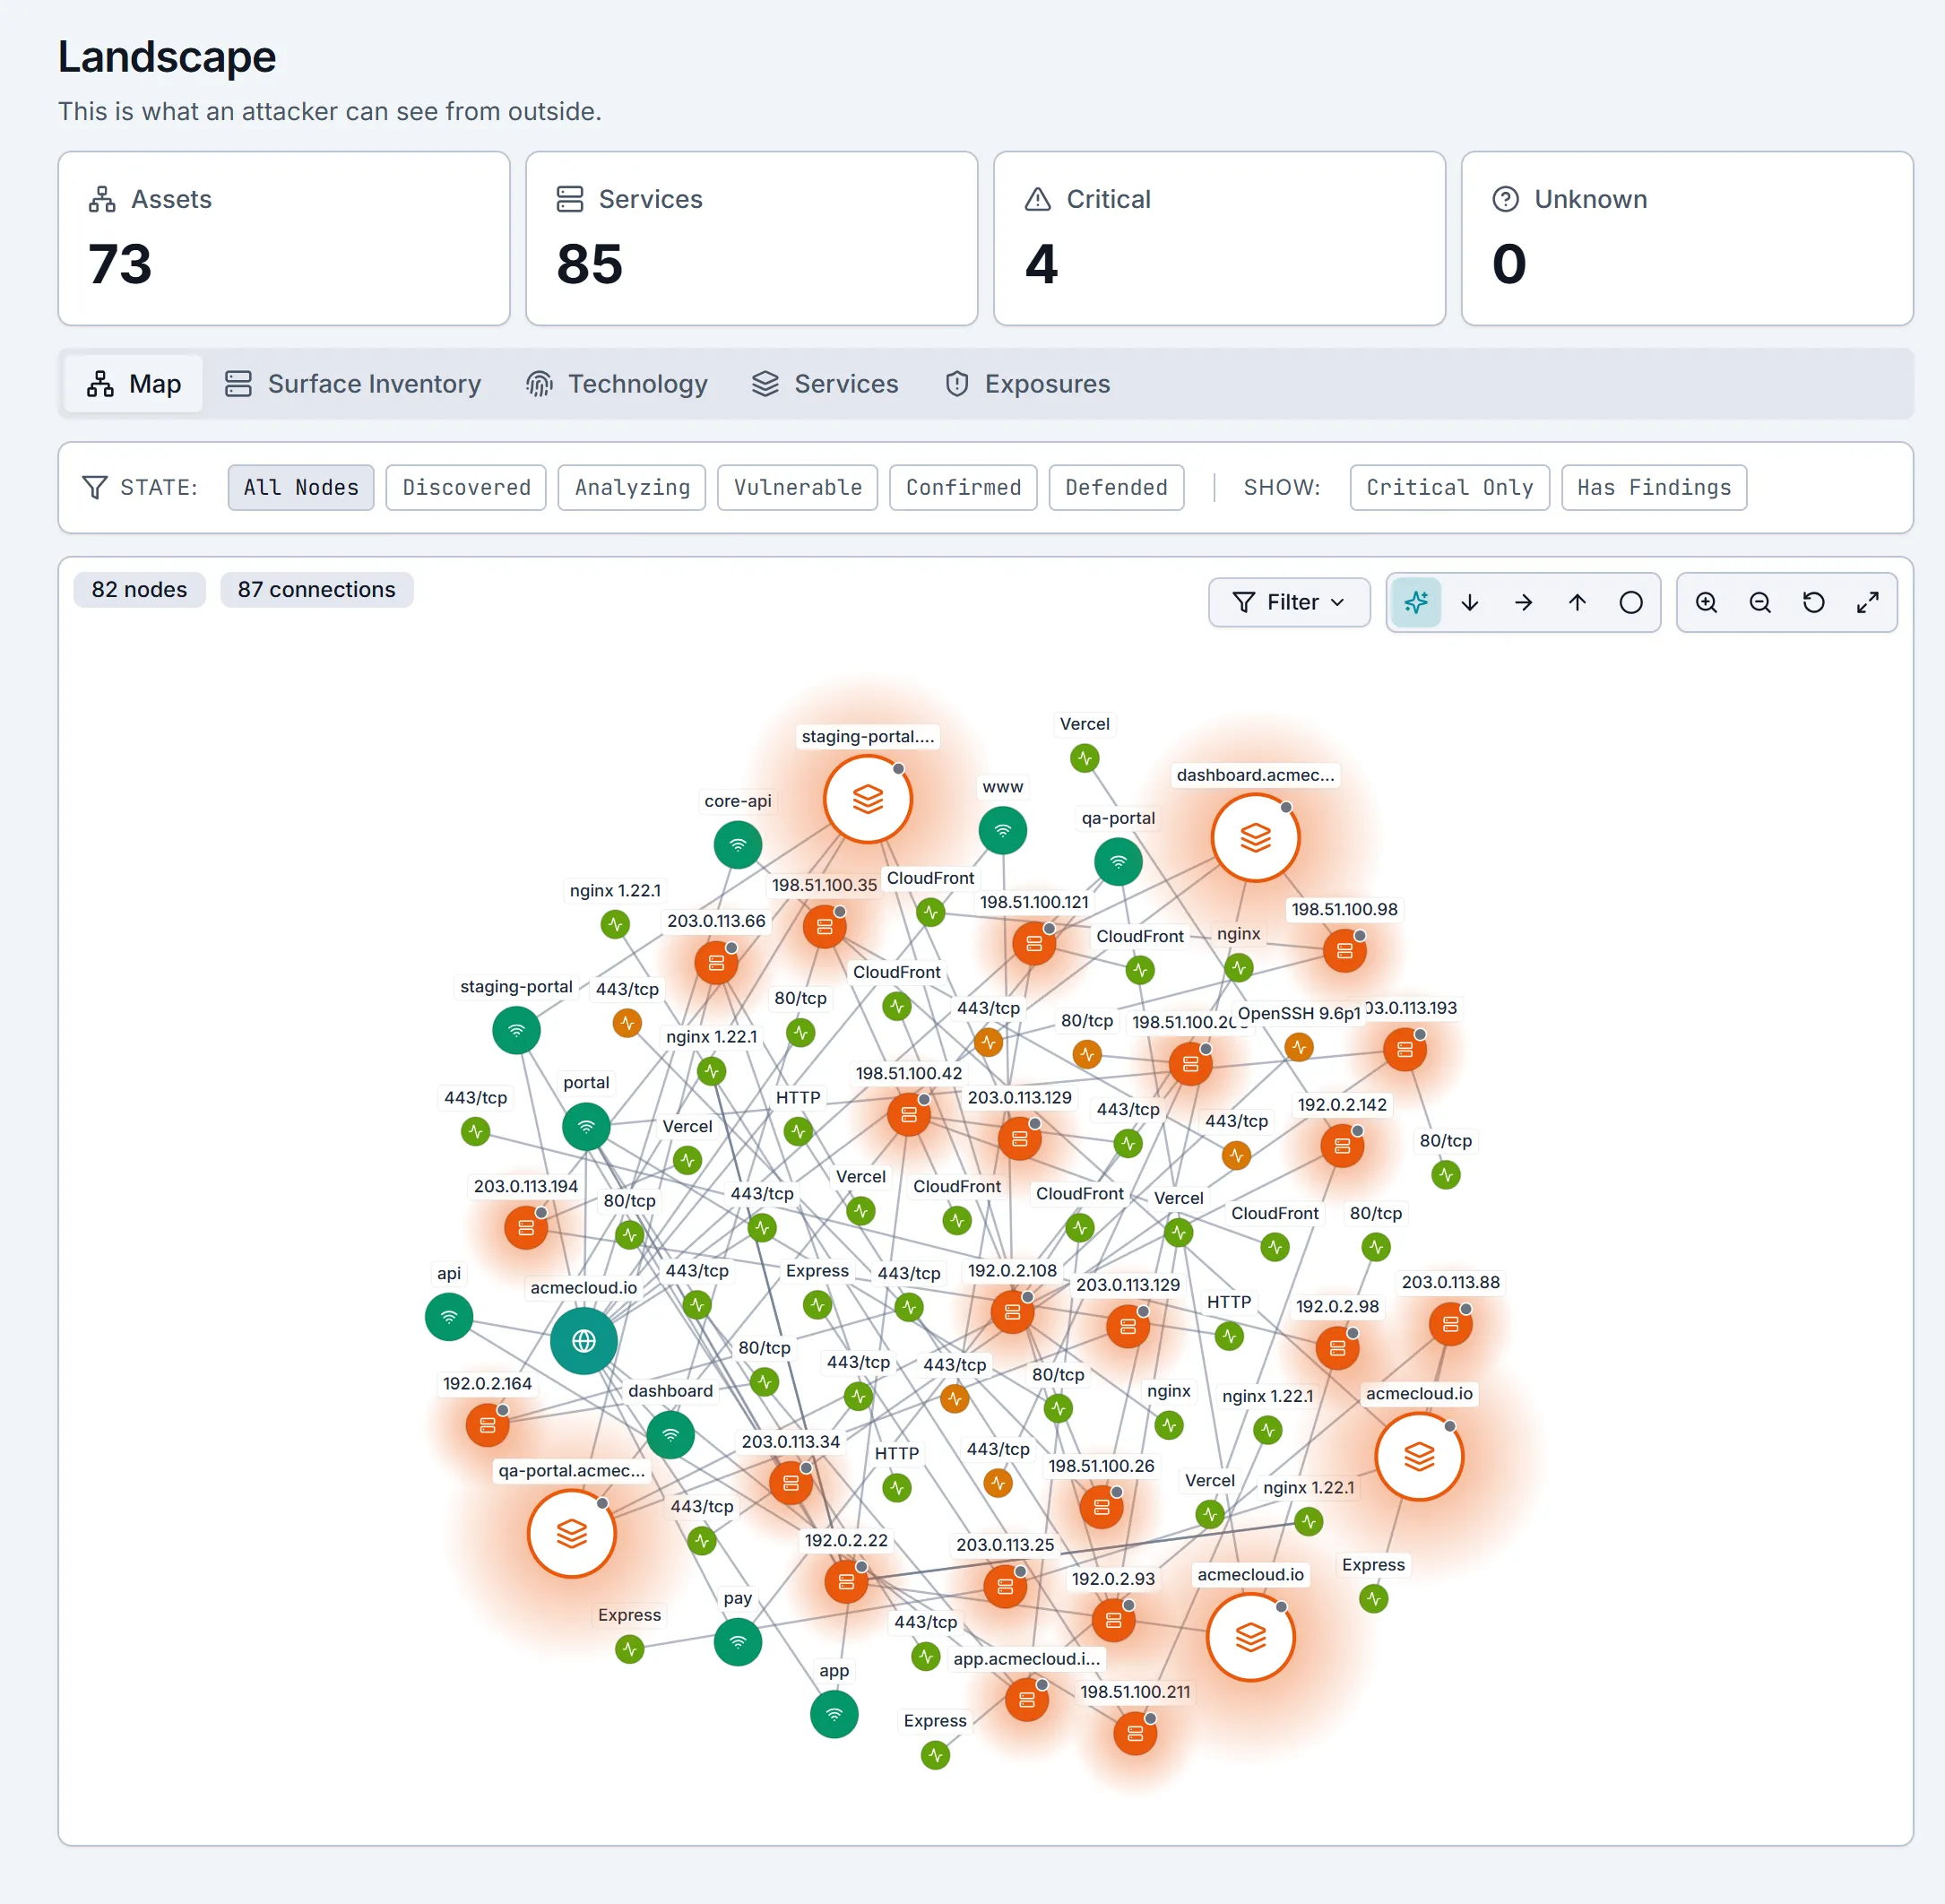Viewport: 1945px width, 1904px height.
Task: Reset the map view
Action: tap(1813, 602)
